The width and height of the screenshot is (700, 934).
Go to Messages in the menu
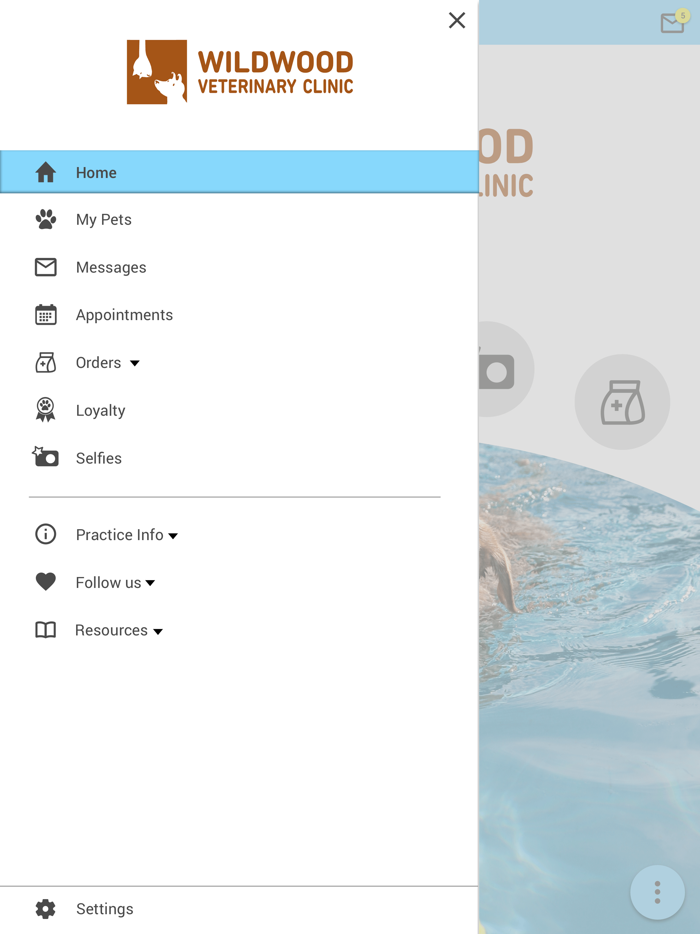pyautogui.click(x=239, y=267)
